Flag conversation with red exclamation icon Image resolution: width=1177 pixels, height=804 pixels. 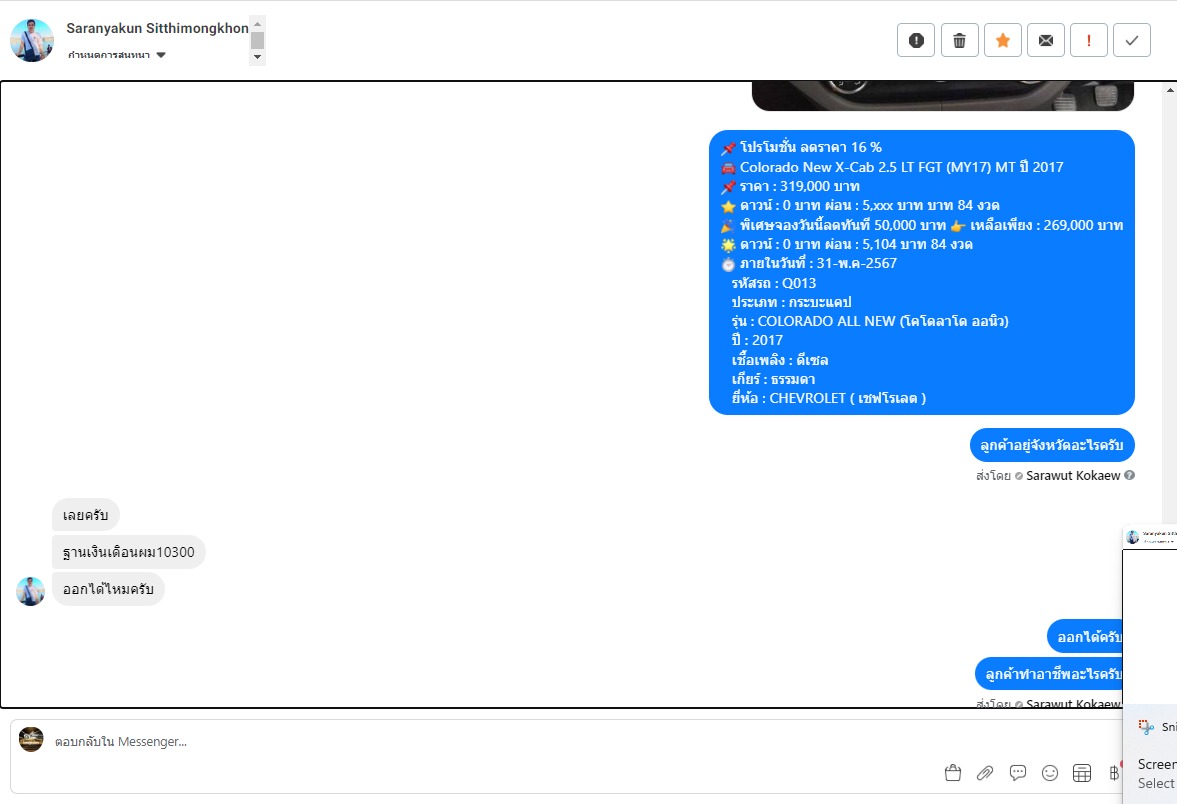[1088, 41]
